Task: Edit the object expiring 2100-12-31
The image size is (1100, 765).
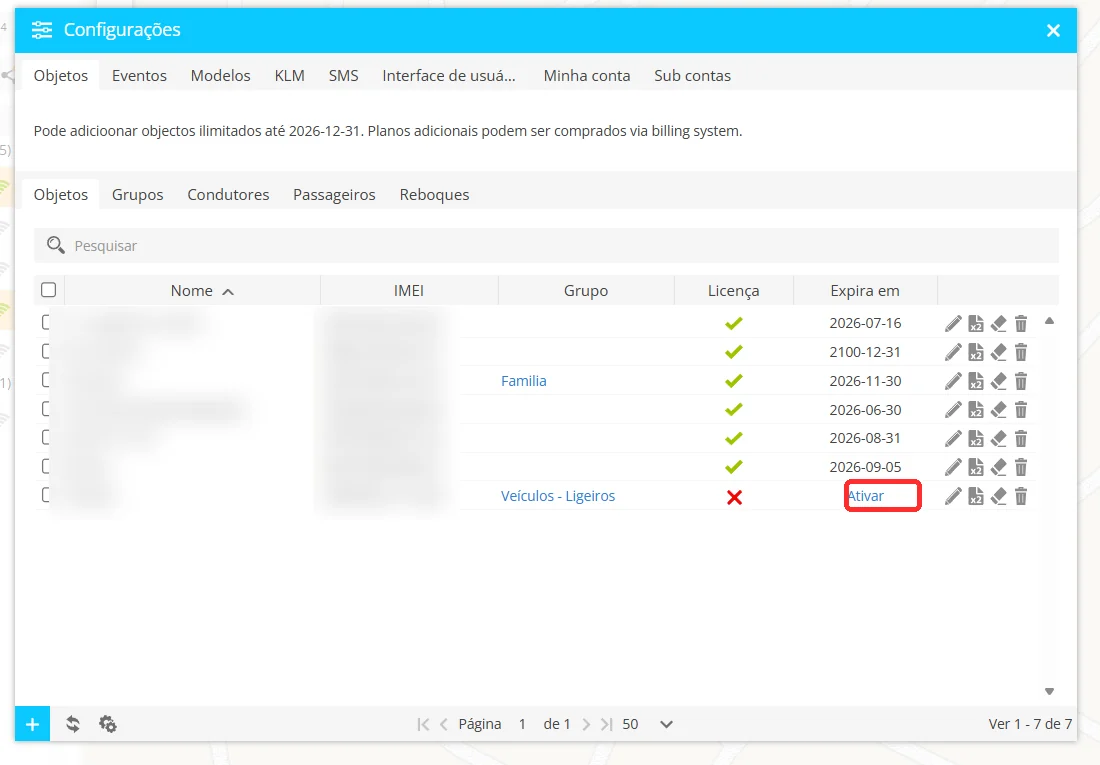Action: 953,352
